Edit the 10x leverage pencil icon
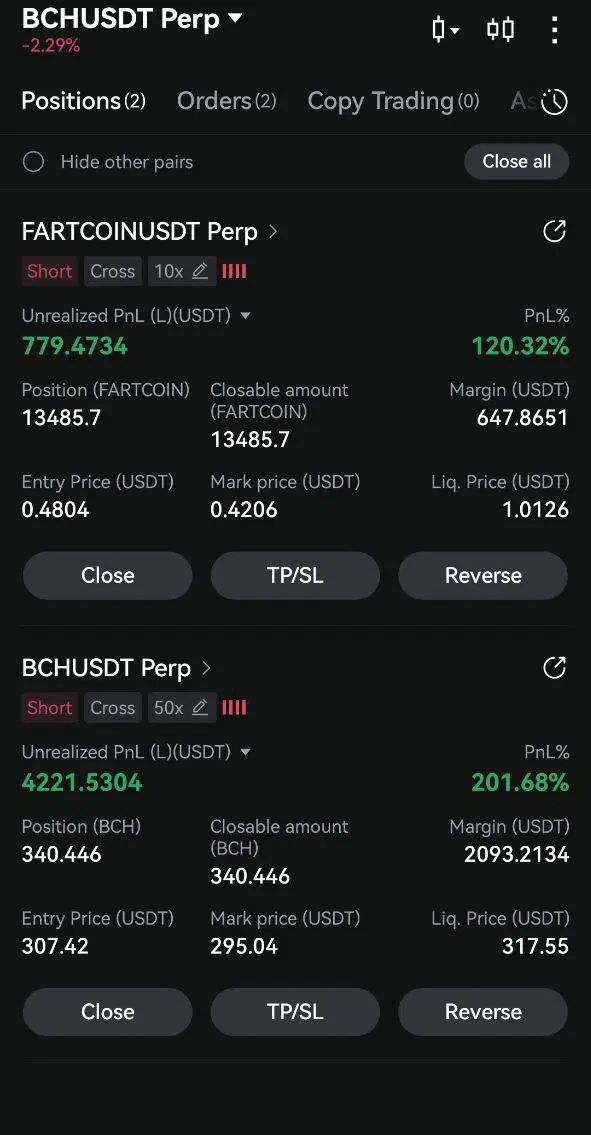This screenshot has width=591, height=1135. [x=201, y=271]
